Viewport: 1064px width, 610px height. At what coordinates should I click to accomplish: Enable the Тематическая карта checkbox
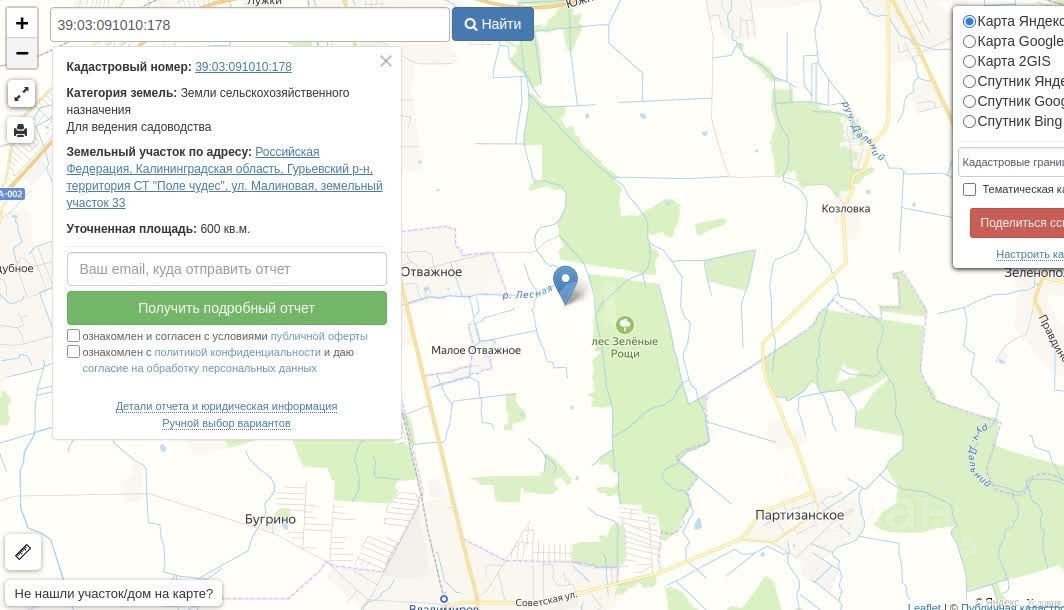[x=970, y=189]
